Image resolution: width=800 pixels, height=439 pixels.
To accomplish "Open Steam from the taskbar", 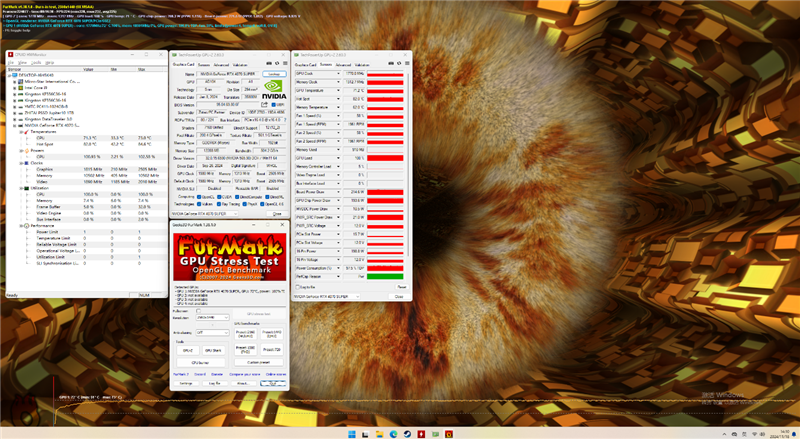I will point(407,434).
